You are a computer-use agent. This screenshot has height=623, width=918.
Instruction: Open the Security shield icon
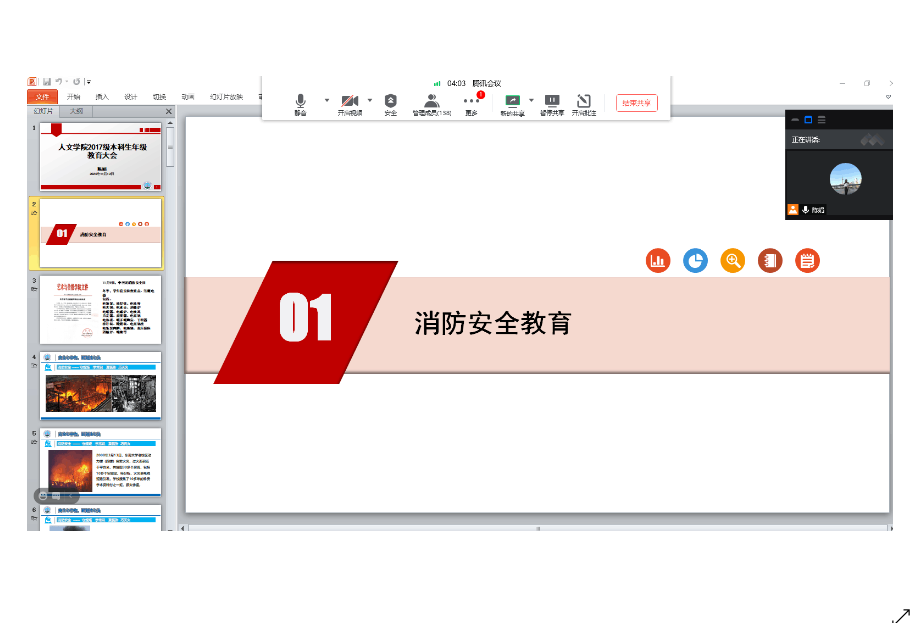tap(390, 102)
